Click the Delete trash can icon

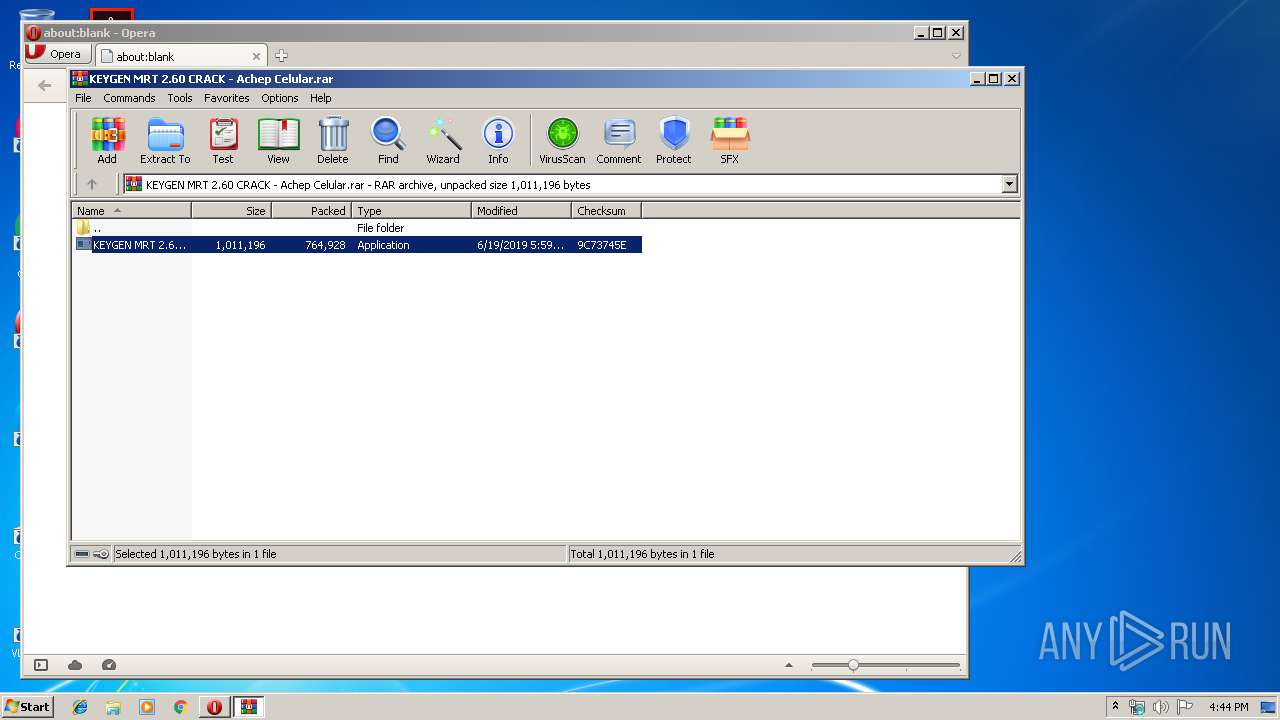[x=333, y=140]
